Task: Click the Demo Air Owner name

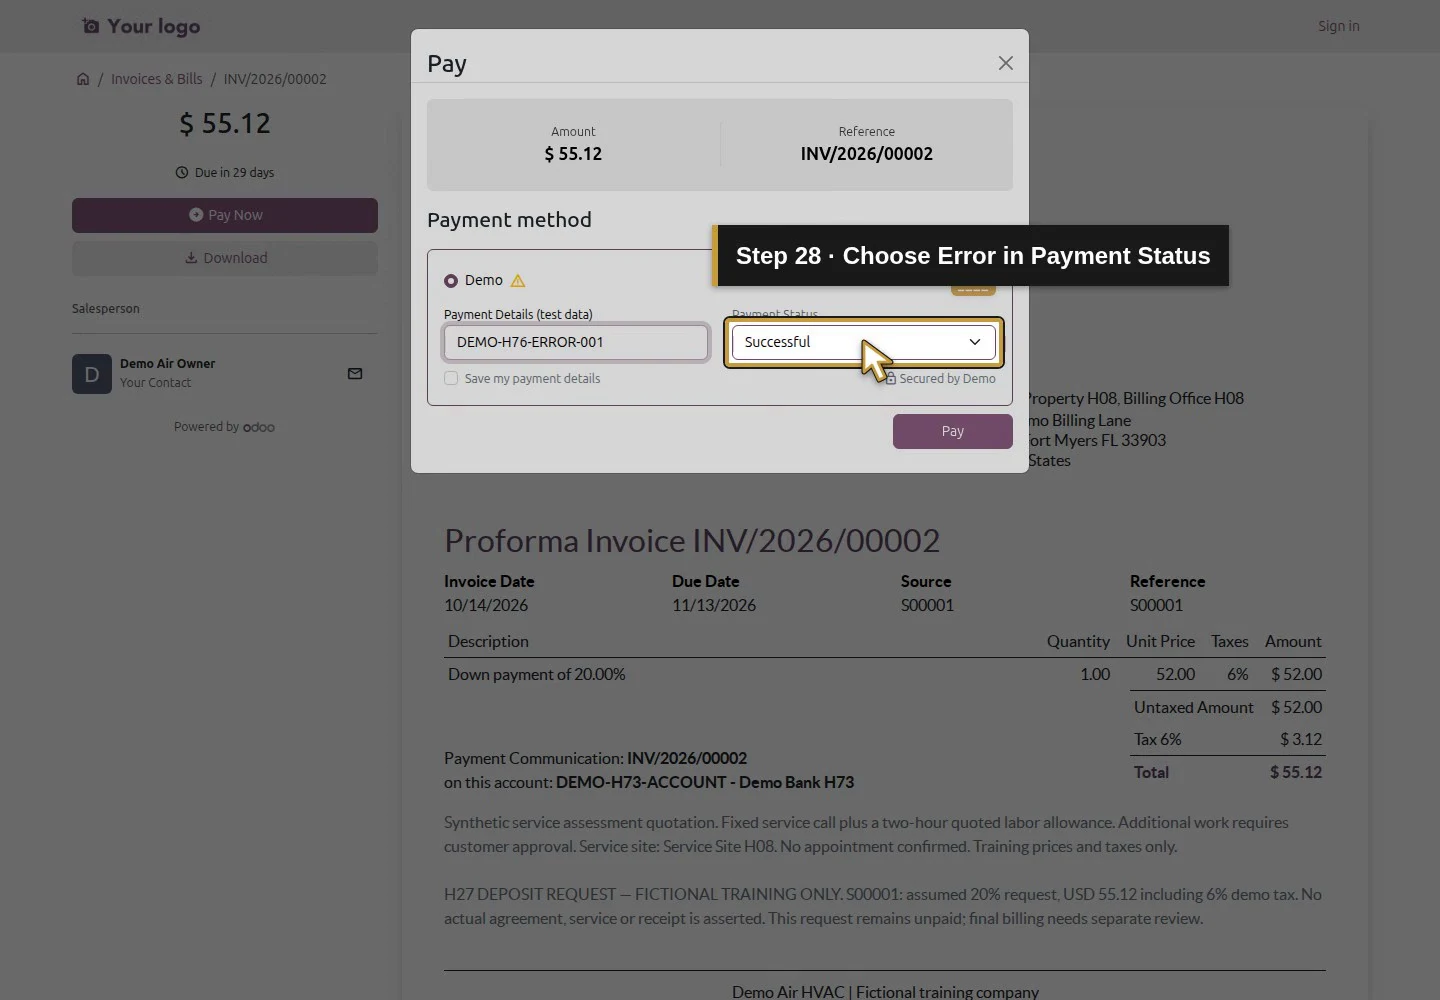Action: click(167, 364)
